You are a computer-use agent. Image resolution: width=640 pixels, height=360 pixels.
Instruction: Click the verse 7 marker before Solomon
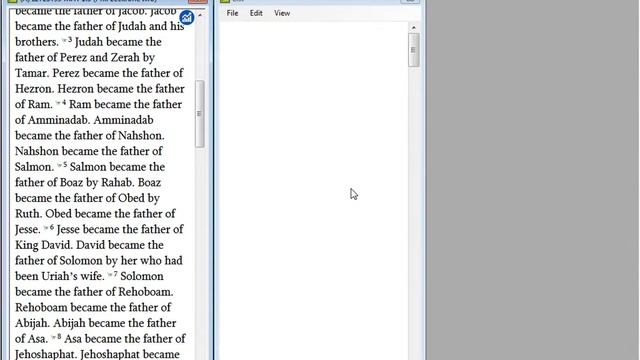113,275
